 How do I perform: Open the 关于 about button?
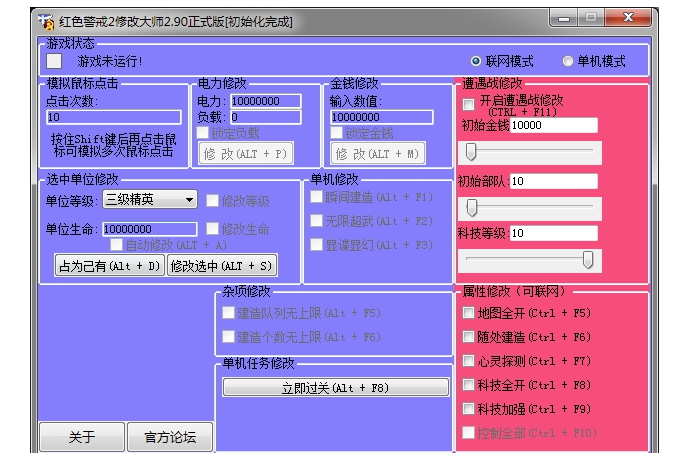tap(82, 437)
